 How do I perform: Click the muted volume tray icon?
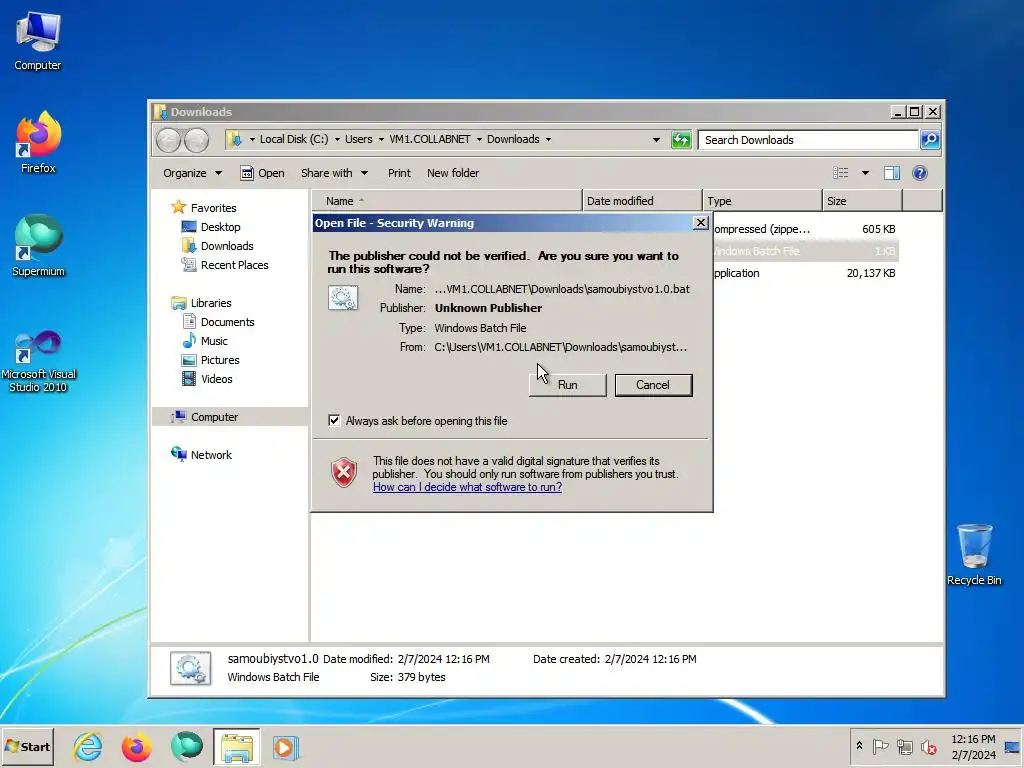928,746
